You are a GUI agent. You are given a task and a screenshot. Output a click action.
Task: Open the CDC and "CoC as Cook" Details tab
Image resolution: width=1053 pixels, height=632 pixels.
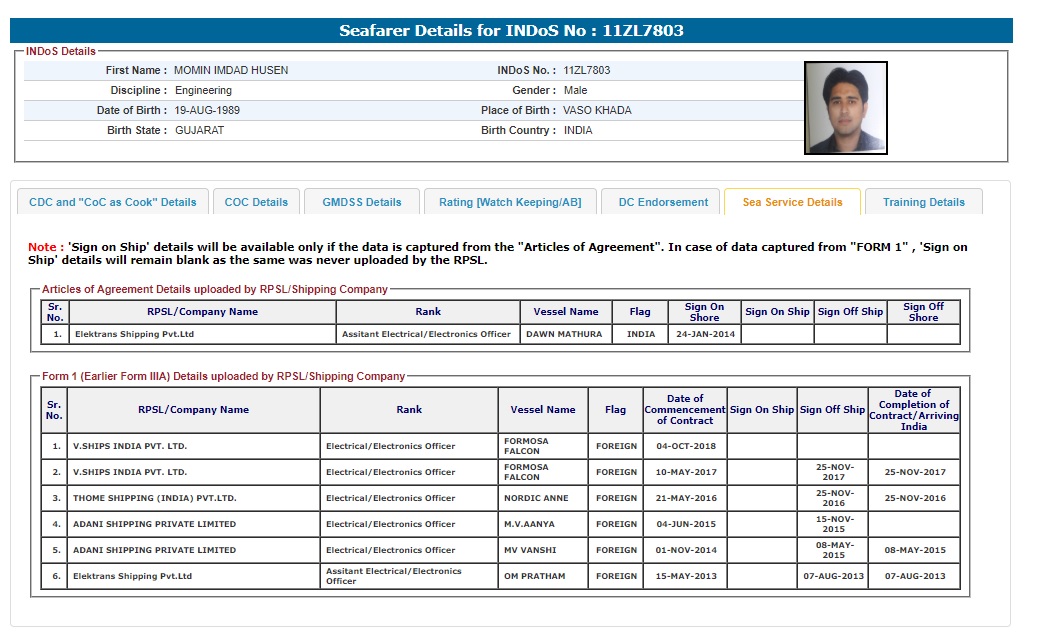coord(113,202)
